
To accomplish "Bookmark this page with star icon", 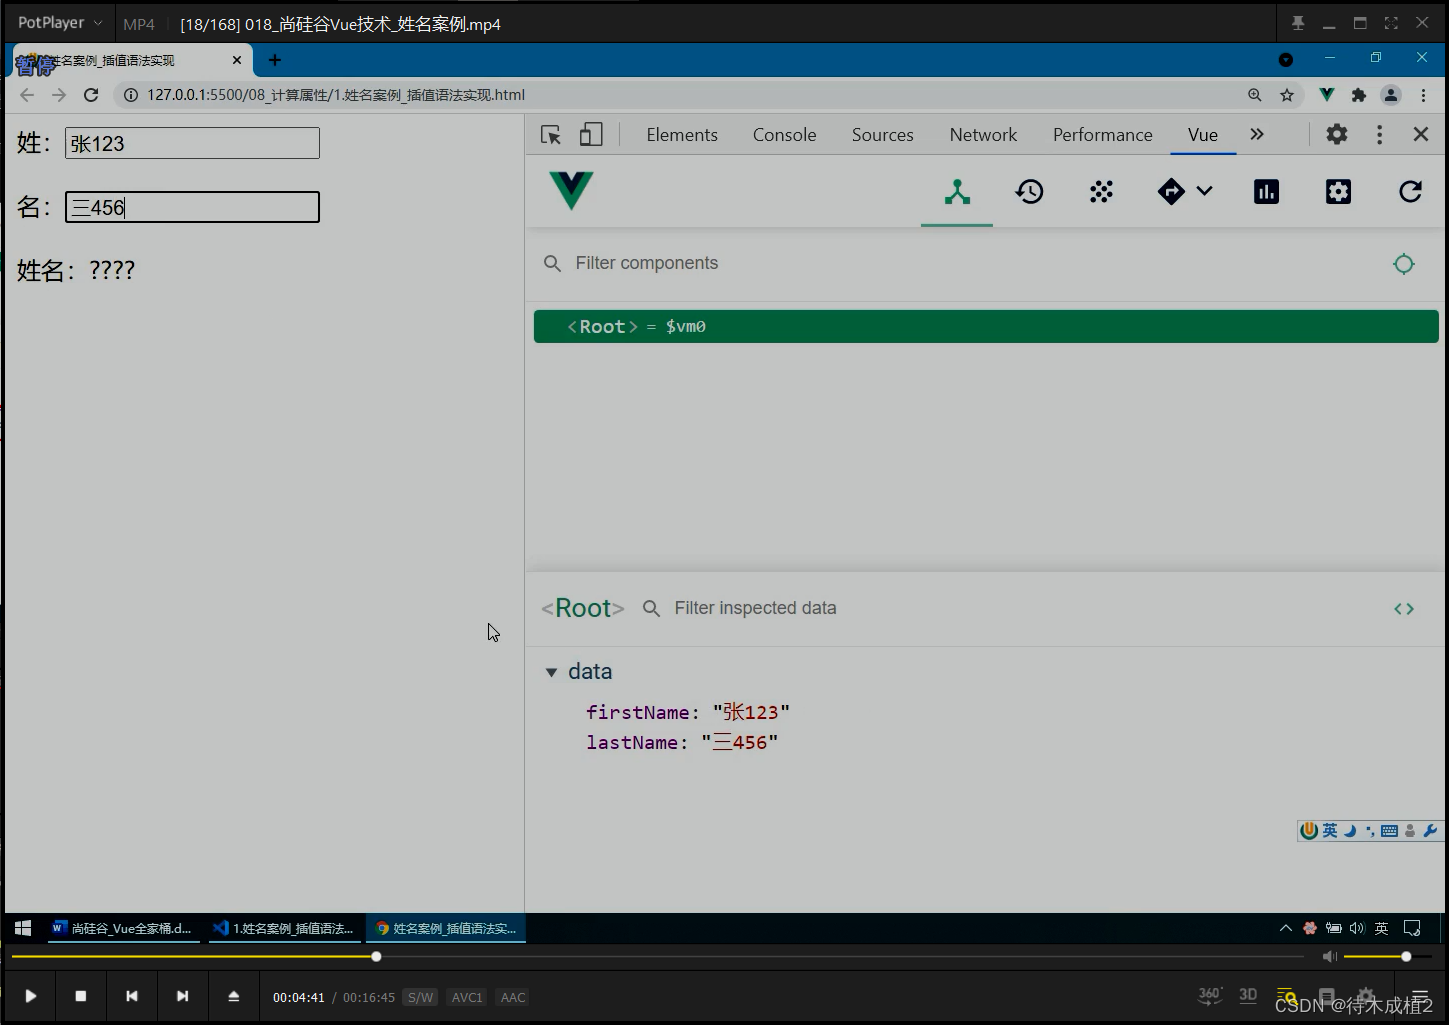I will click(x=1287, y=95).
